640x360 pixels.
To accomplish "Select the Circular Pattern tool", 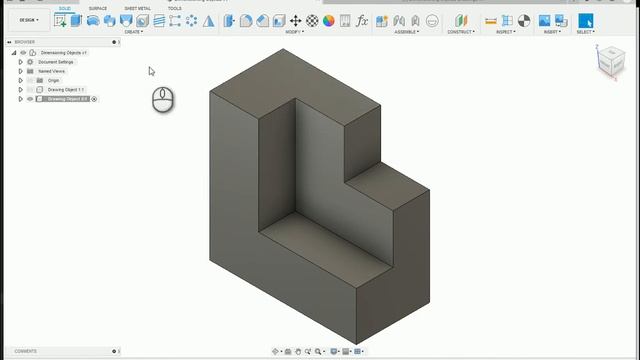I will tap(191, 20).
